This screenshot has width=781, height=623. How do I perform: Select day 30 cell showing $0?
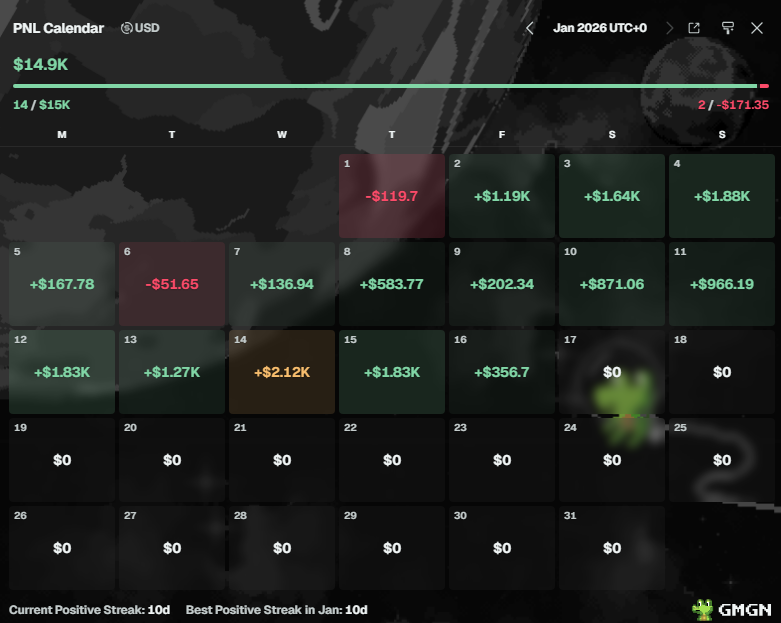pyautogui.click(x=502, y=548)
